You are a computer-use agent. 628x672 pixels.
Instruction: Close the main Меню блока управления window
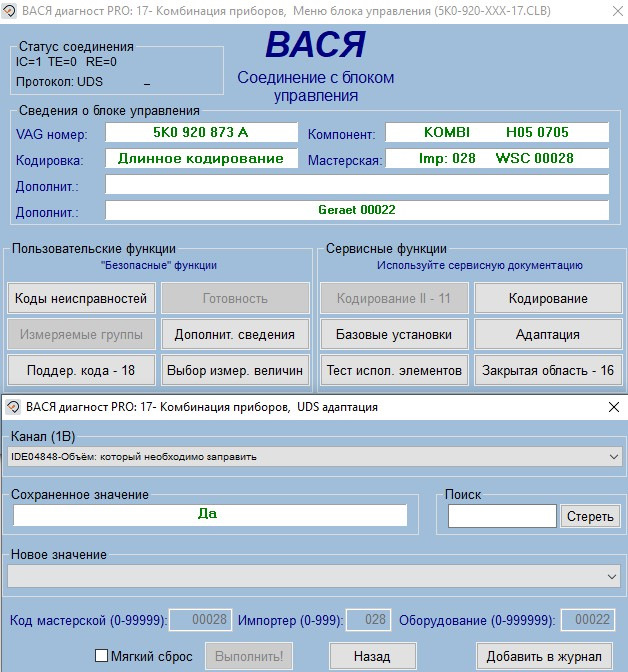(x=618, y=11)
